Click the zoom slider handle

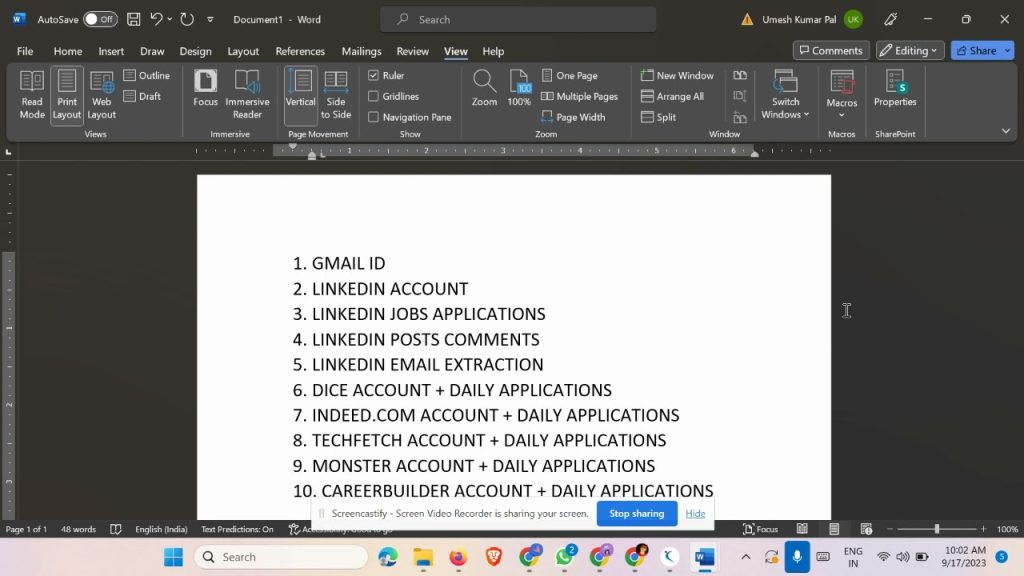pos(936,529)
